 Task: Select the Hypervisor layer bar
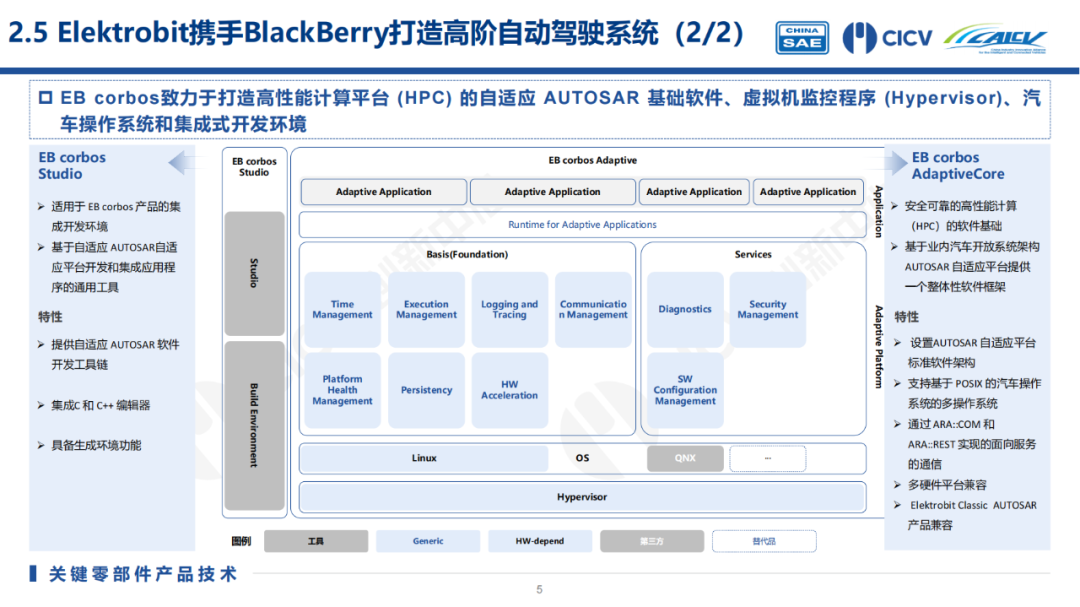pyautogui.click(x=582, y=497)
